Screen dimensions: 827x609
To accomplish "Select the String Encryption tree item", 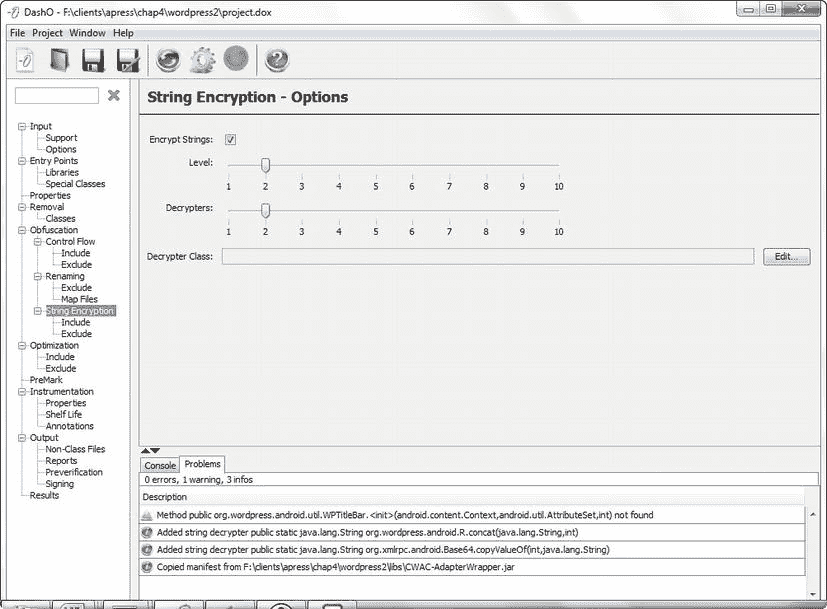I will click(80, 311).
